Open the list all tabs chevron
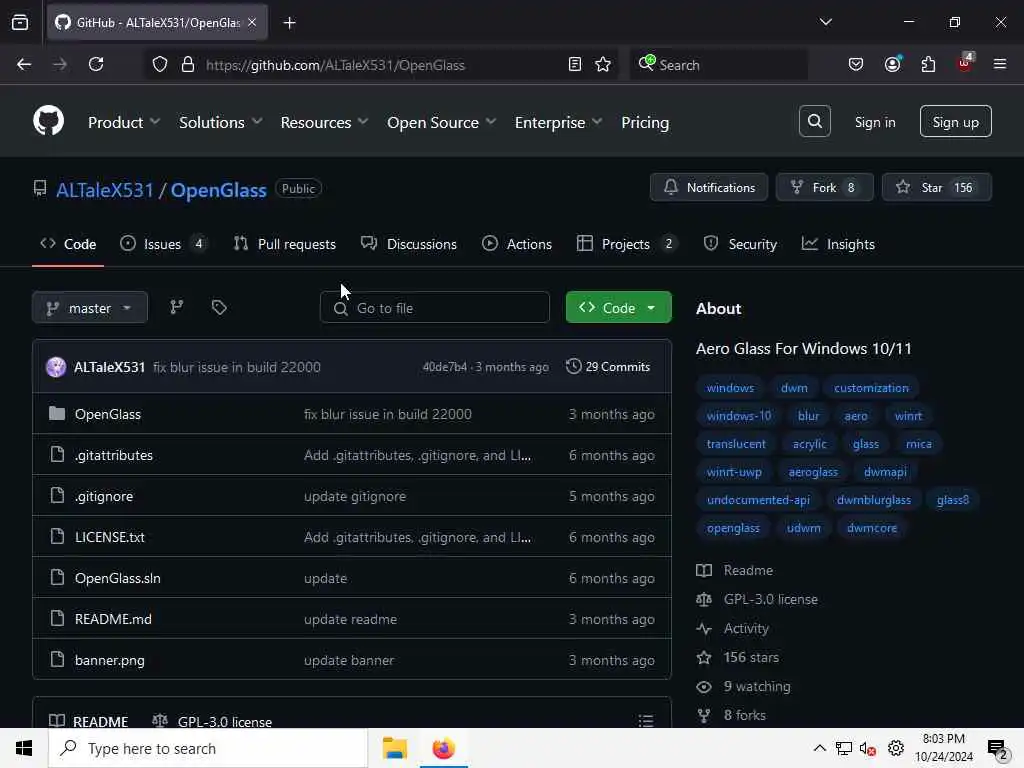This screenshot has width=1024, height=768. [x=825, y=22]
